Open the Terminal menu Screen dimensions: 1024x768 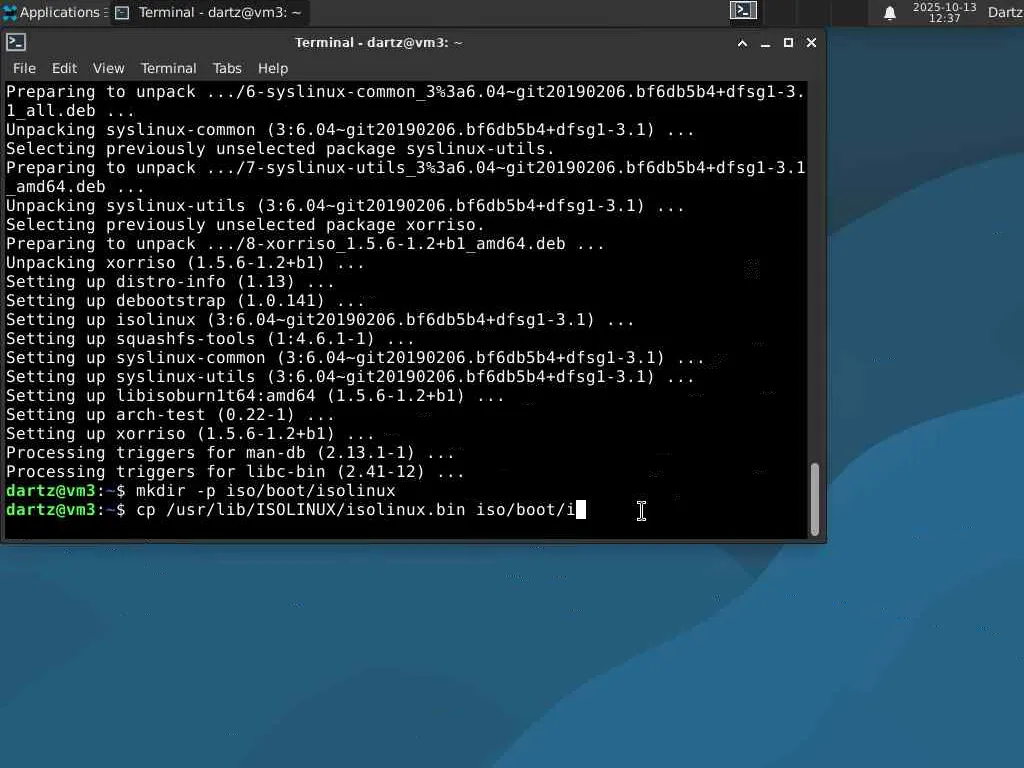[168, 68]
